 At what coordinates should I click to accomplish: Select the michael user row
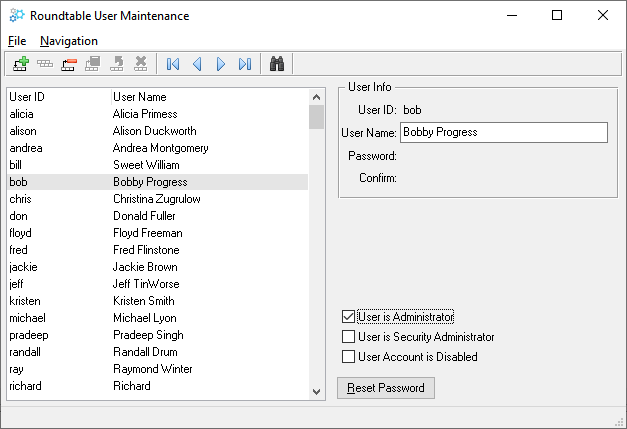(x=158, y=318)
